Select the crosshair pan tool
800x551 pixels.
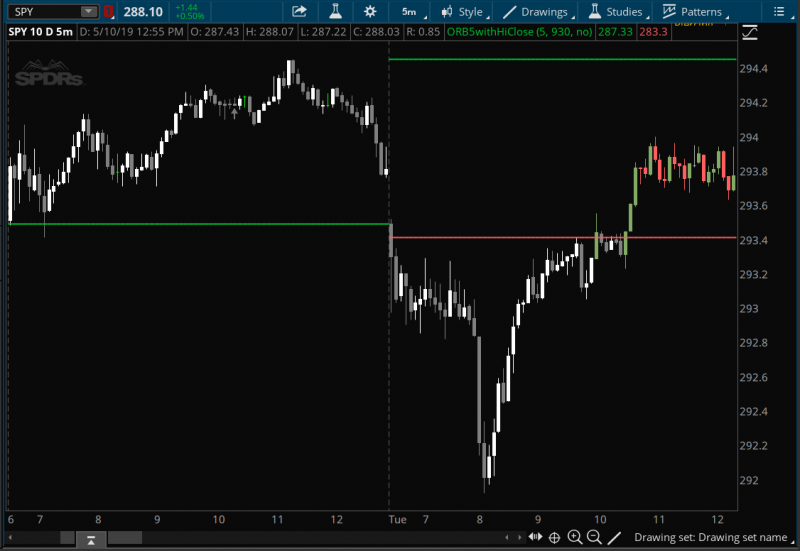[x=555, y=538]
